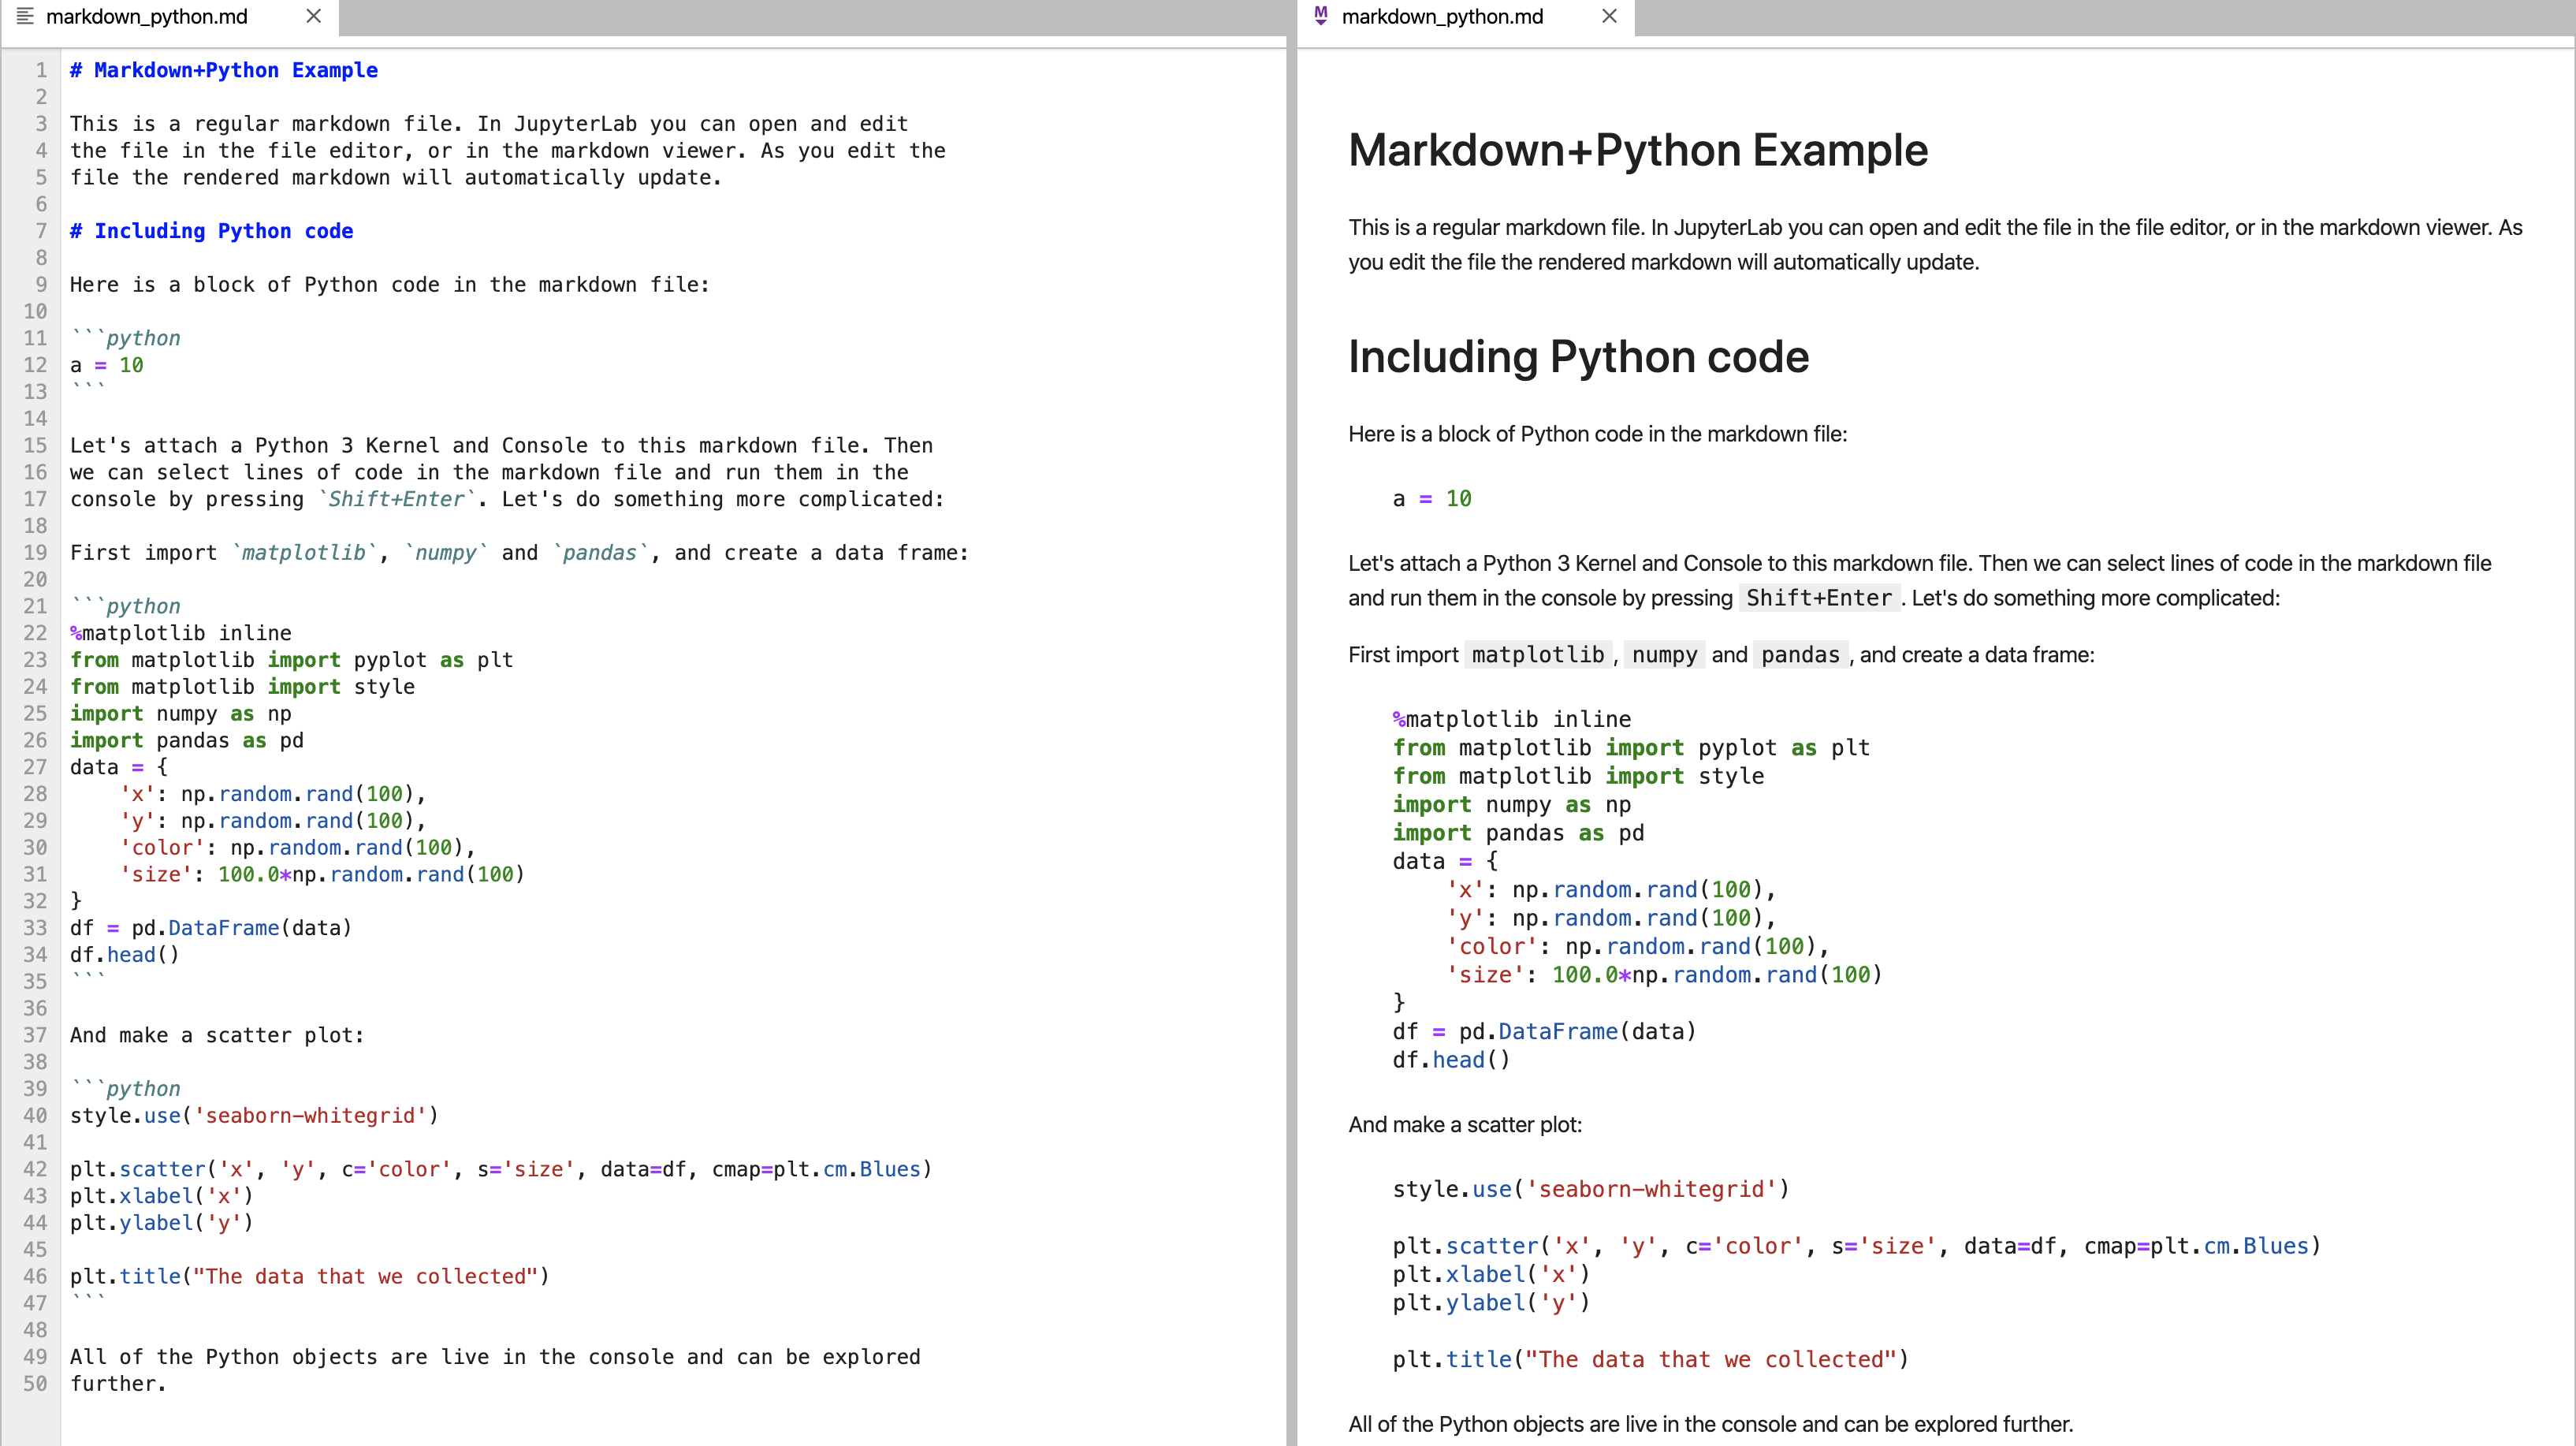This screenshot has height=1446, width=2576.
Task: Click line number 1 in the gutter
Action: 41,70
